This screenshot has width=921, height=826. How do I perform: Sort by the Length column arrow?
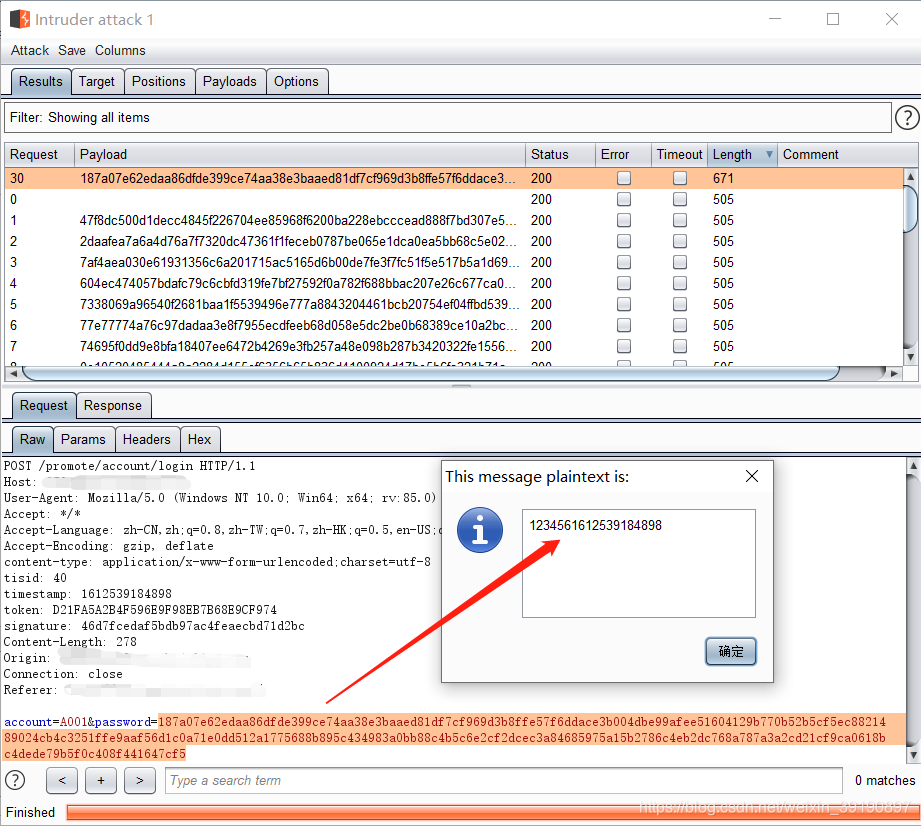769,155
